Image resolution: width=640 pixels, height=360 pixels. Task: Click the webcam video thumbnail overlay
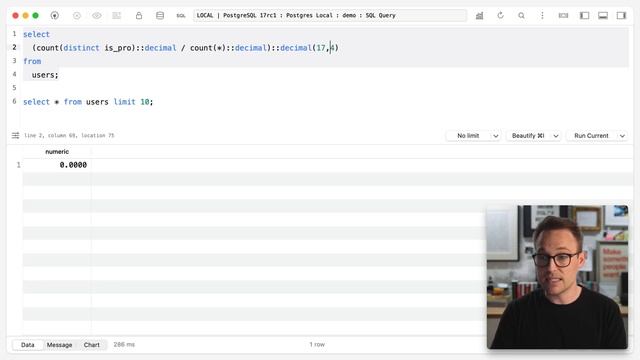click(x=558, y=277)
